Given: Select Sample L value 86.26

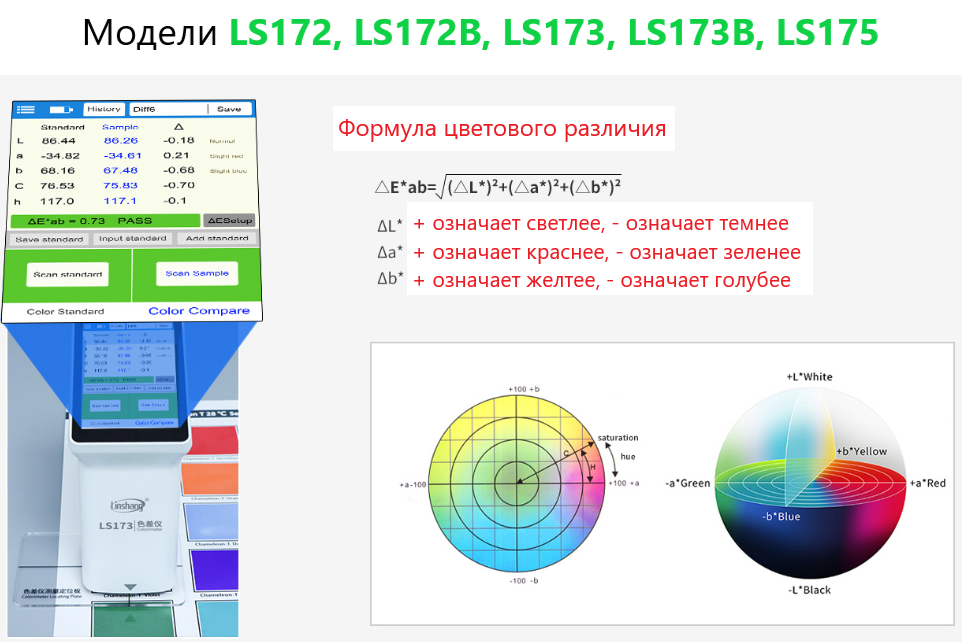Looking at the screenshot, I should [121, 141].
